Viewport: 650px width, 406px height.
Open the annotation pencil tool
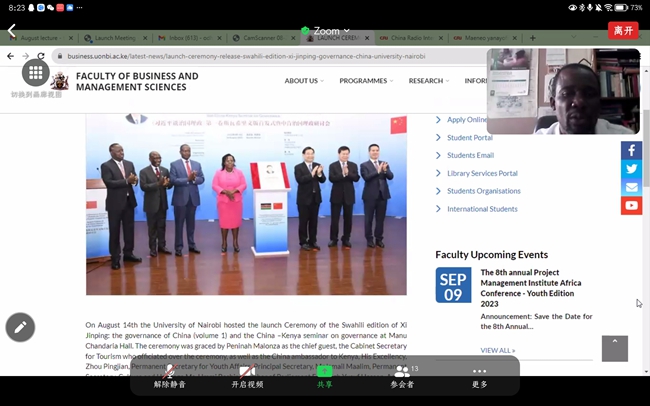[x=20, y=327]
